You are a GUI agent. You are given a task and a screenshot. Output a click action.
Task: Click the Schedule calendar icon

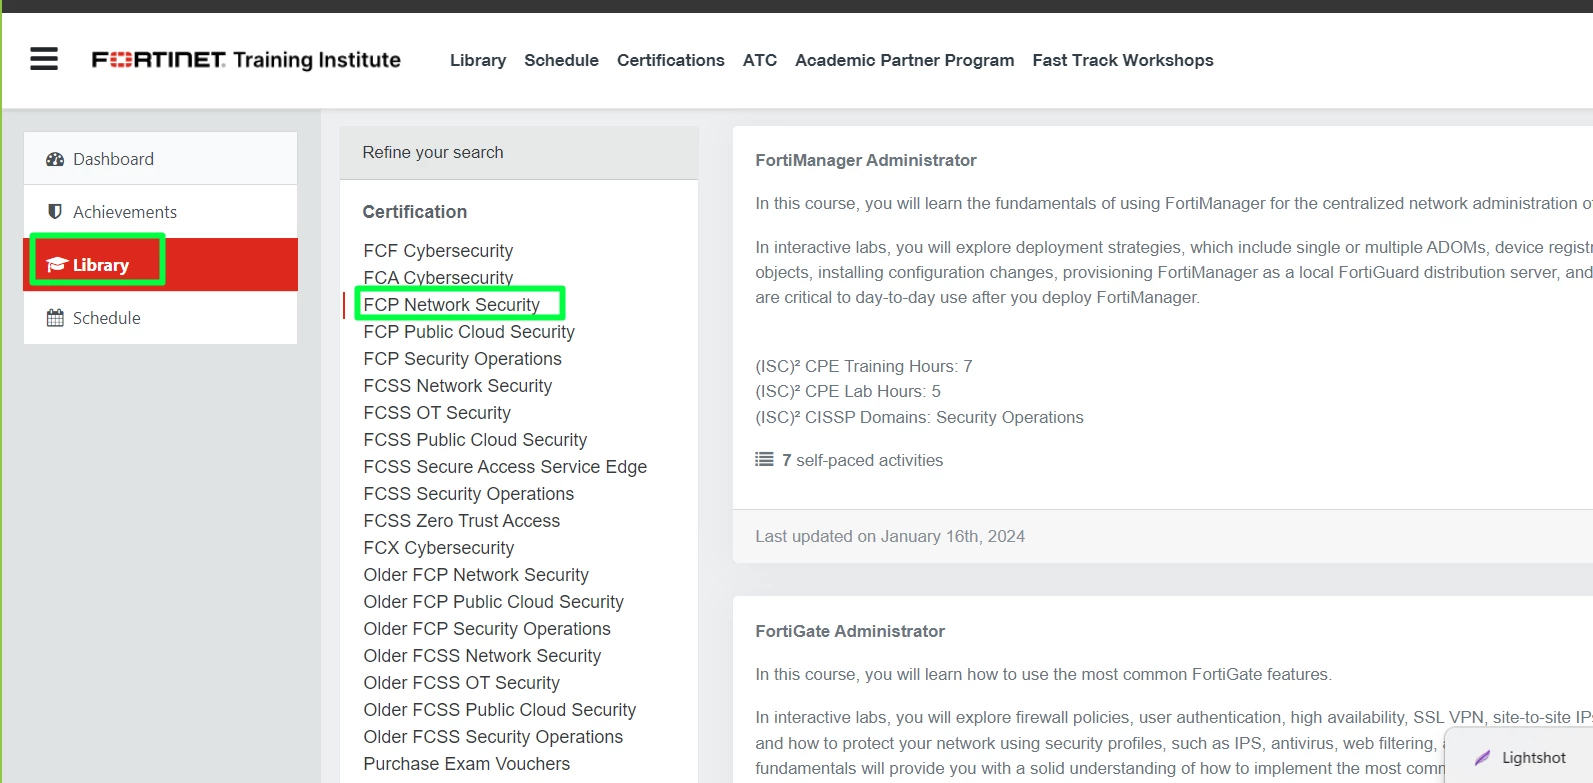click(55, 318)
